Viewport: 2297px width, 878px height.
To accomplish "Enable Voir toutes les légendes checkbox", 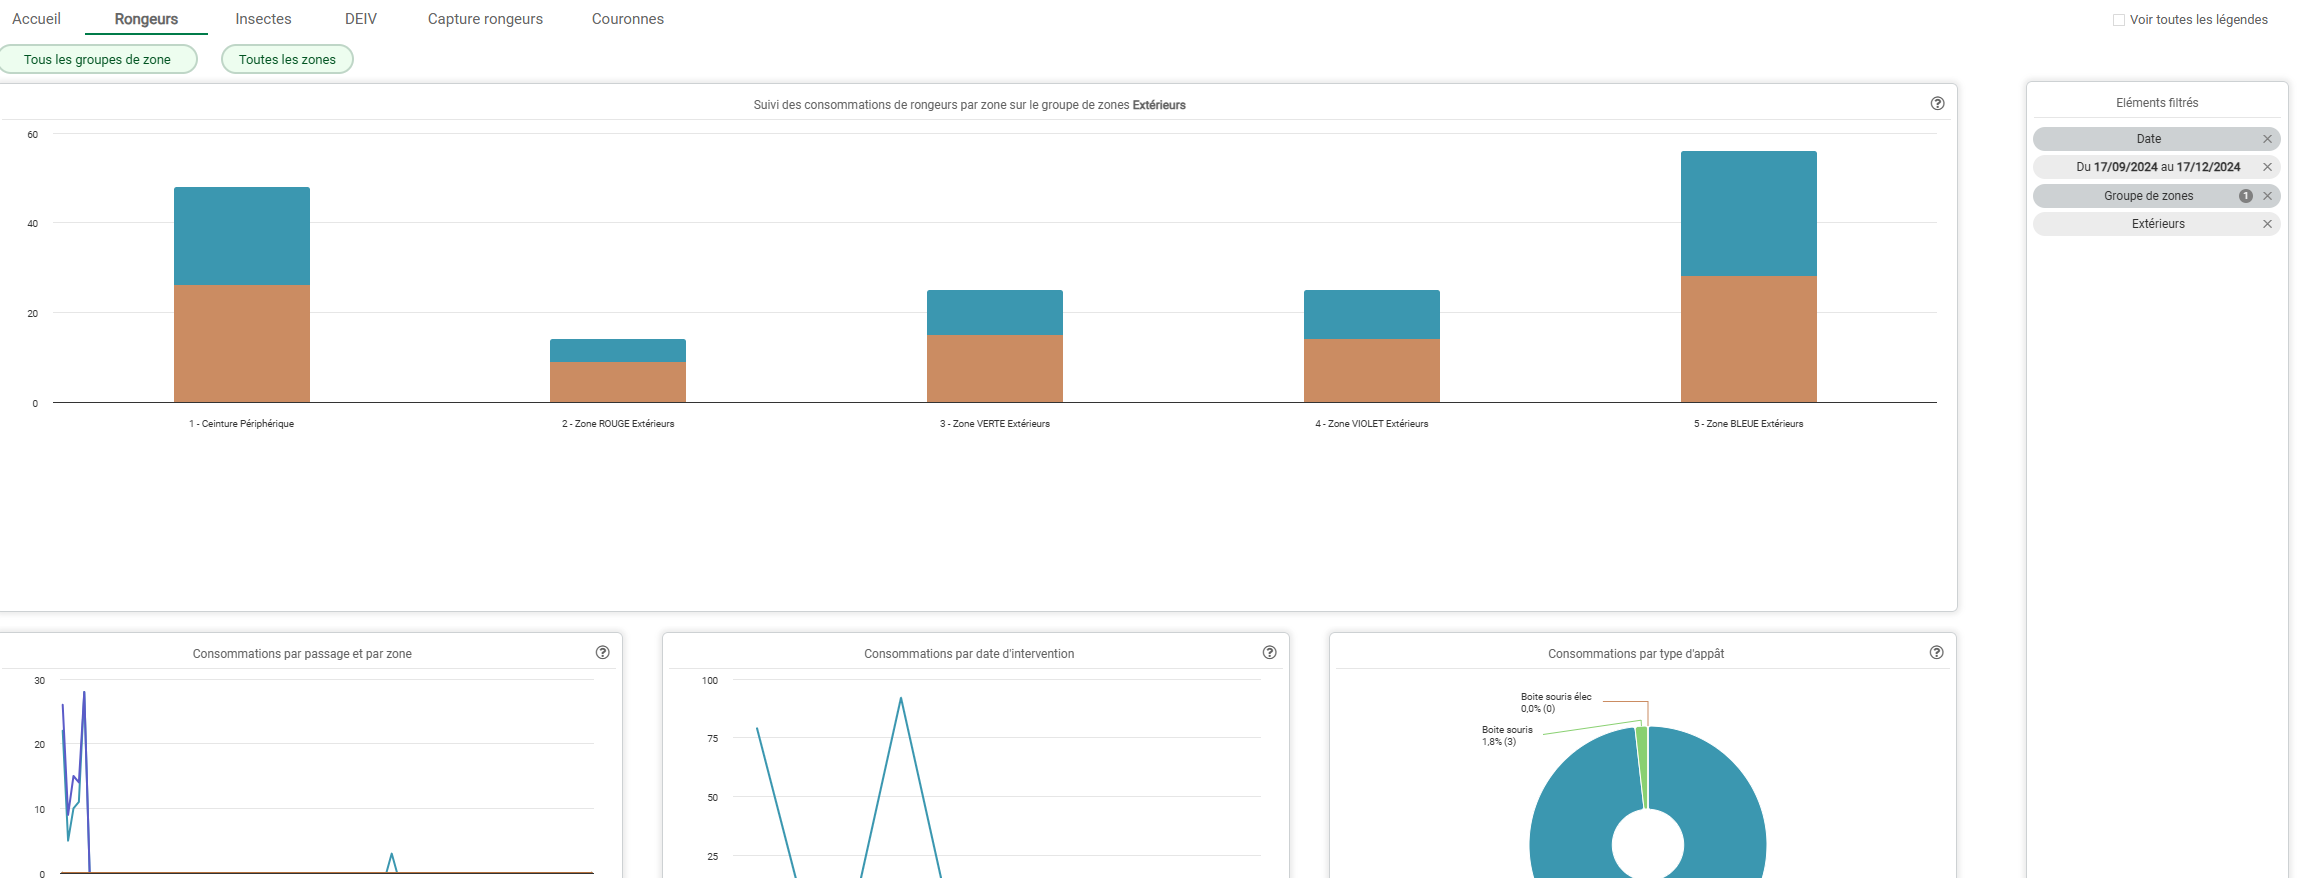I will click(2118, 20).
